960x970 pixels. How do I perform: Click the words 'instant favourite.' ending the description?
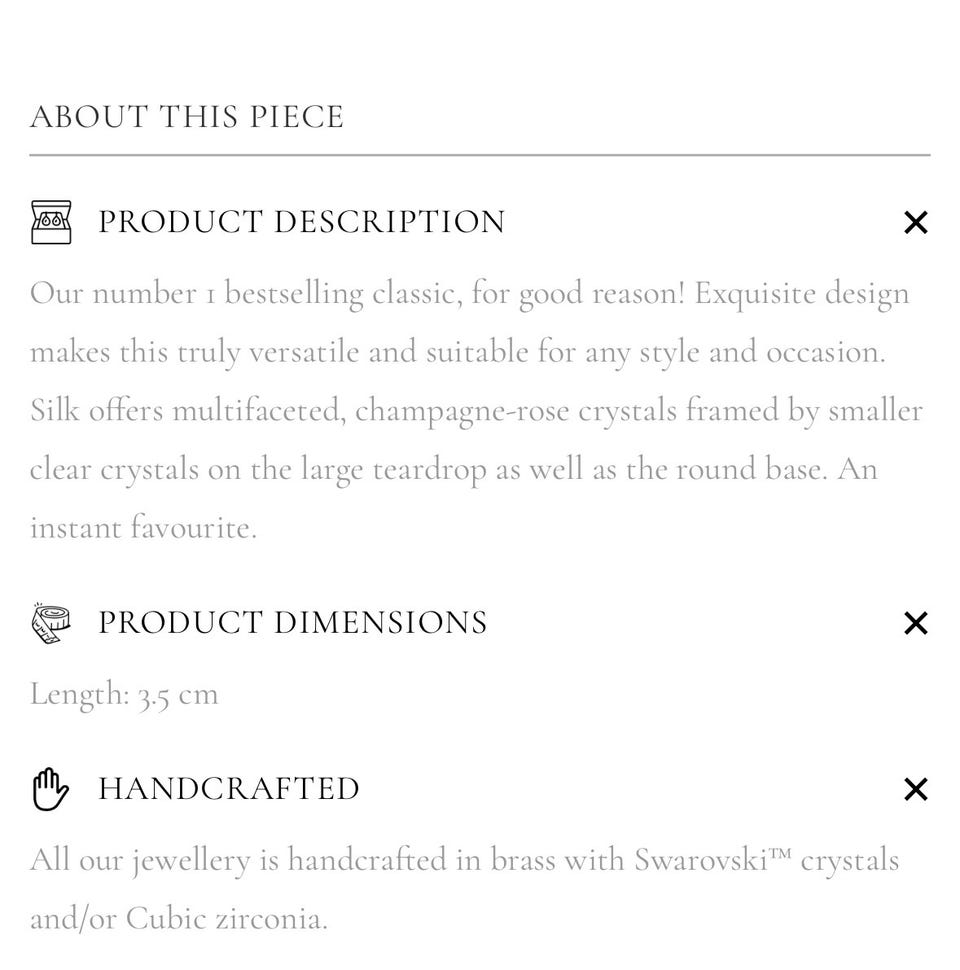pos(143,528)
